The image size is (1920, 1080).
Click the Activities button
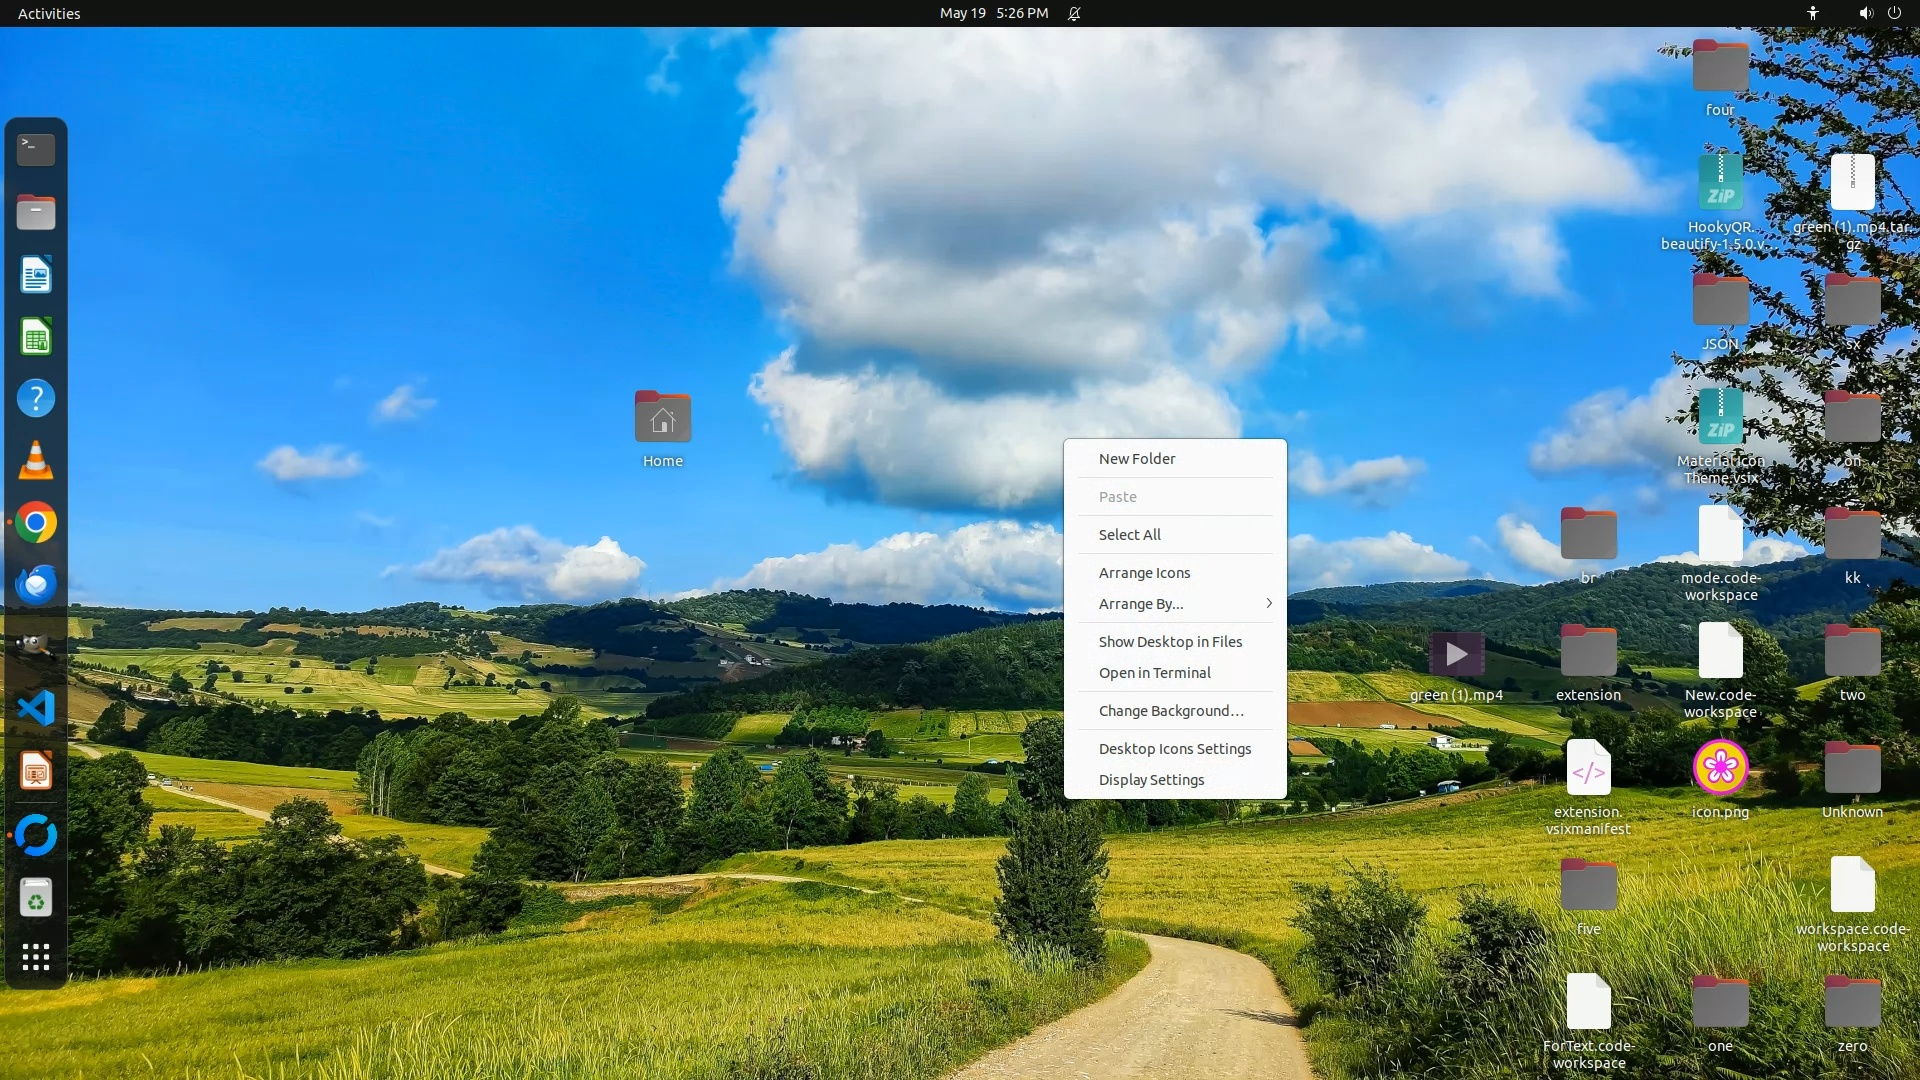(x=49, y=13)
